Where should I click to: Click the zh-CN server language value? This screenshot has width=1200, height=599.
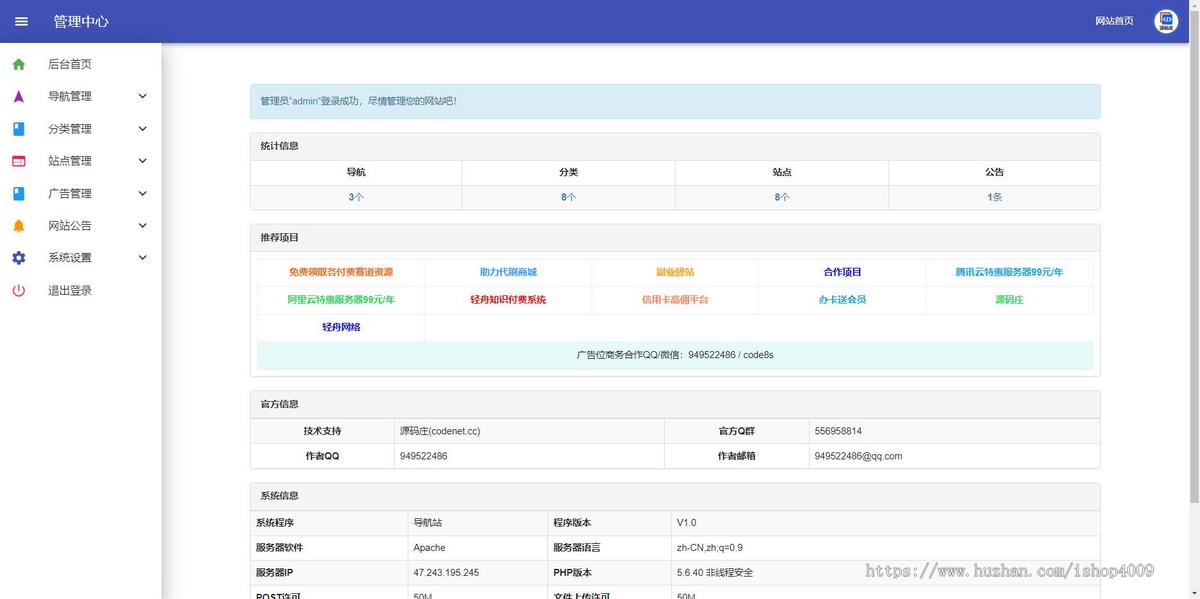click(x=710, y=548)
